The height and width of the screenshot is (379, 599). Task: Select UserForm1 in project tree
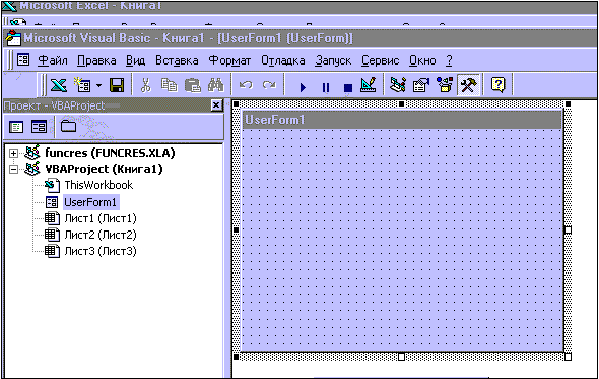pos(91,202)
